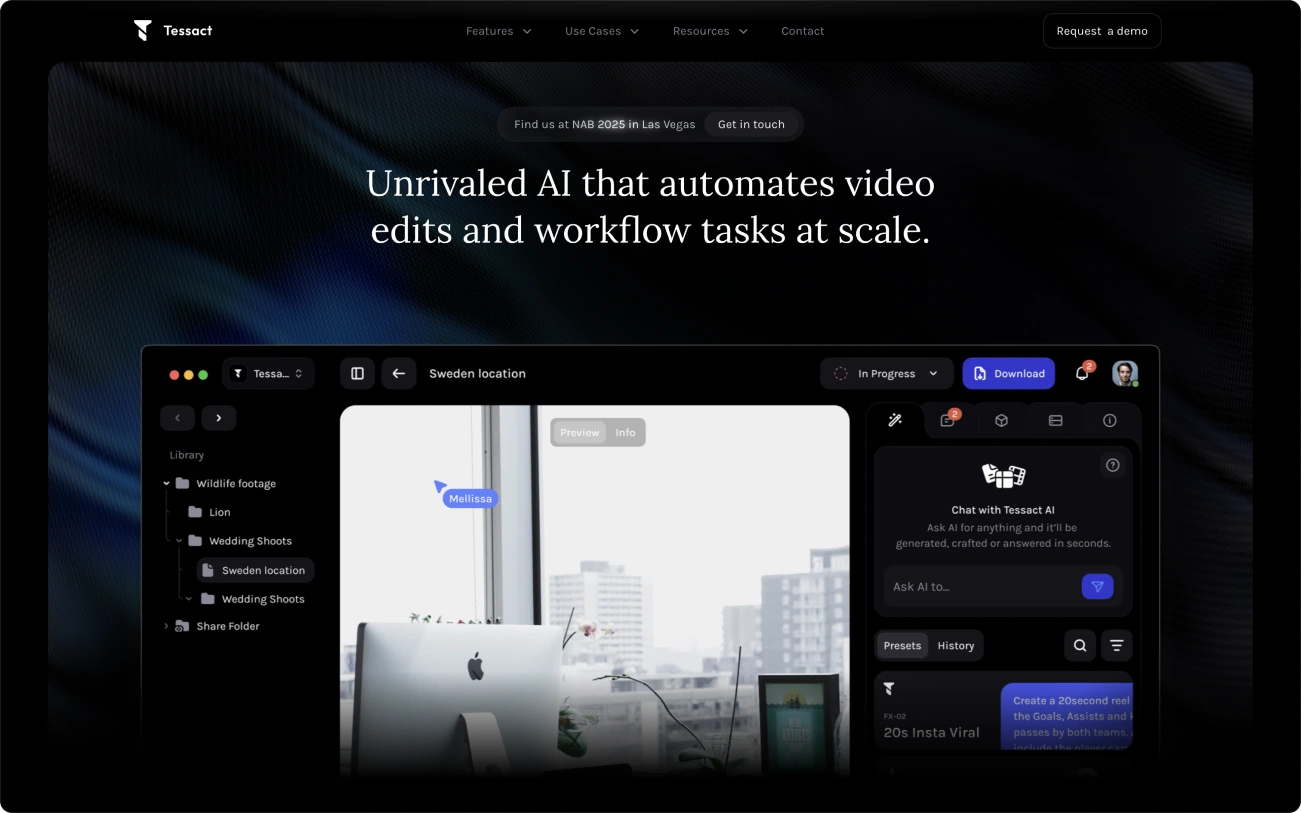Collapse the Wildlife footage folder
The width and height of the screenshot is (1301, 813).
click(x=167, y=484)
